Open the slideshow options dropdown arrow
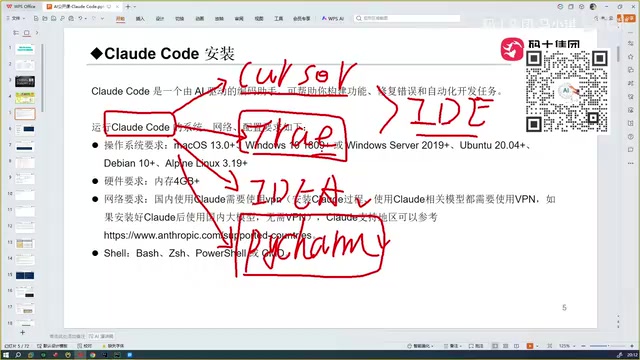 pyautogui.click(x=536, y=346)
